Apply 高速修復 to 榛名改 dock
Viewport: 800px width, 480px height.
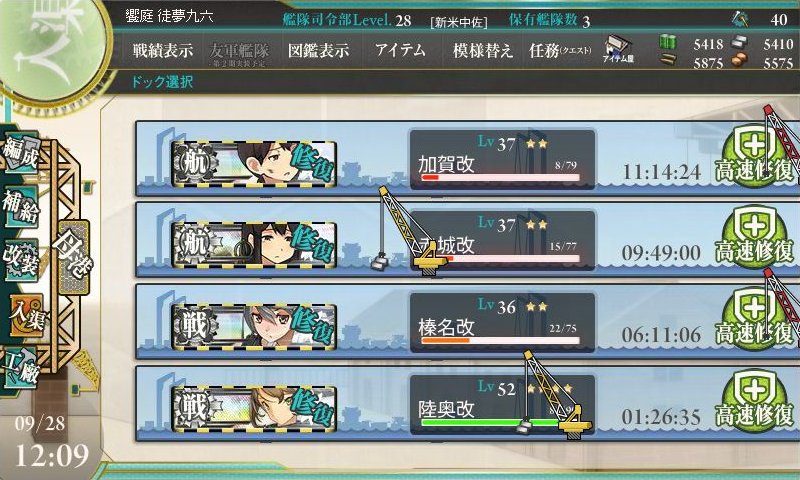click(x=754, y=320)
